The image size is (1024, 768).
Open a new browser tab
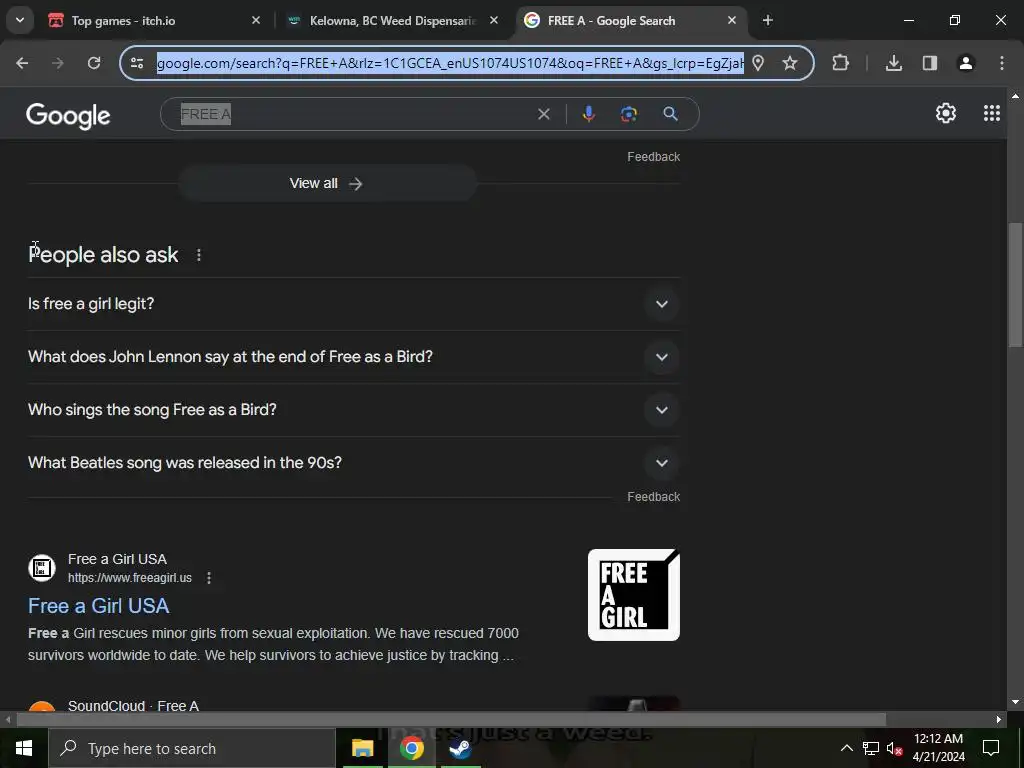click(x=767, y=21)
